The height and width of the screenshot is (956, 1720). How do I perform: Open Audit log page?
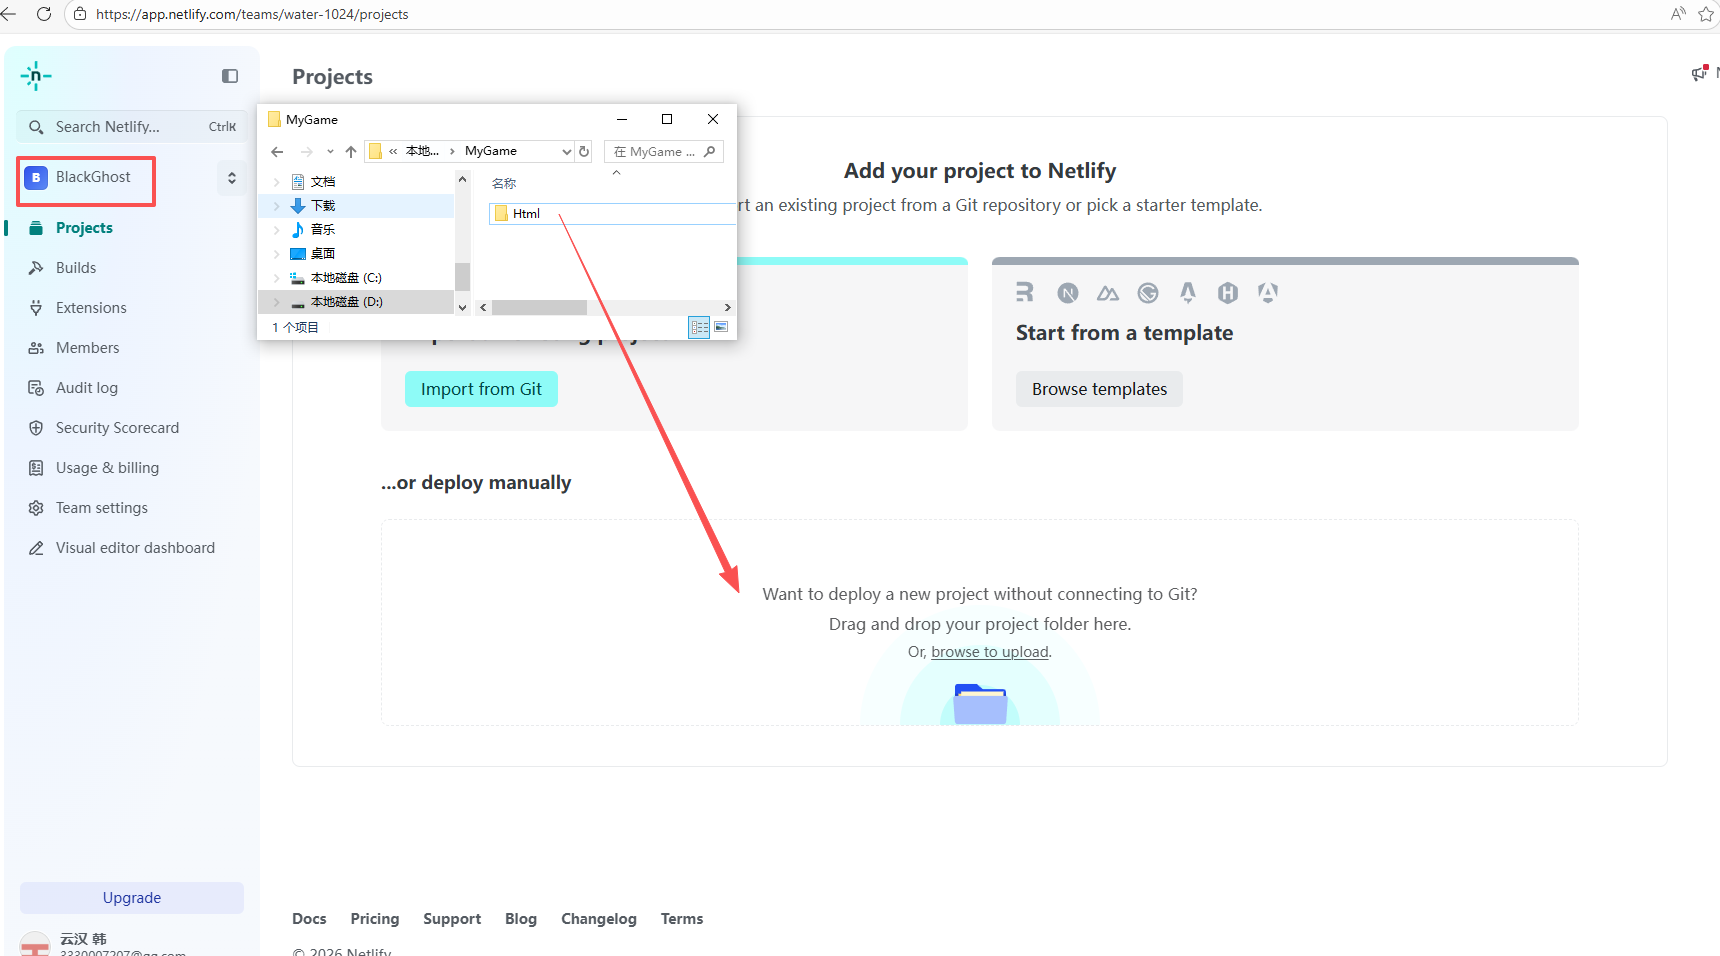[x=86, y=388]
